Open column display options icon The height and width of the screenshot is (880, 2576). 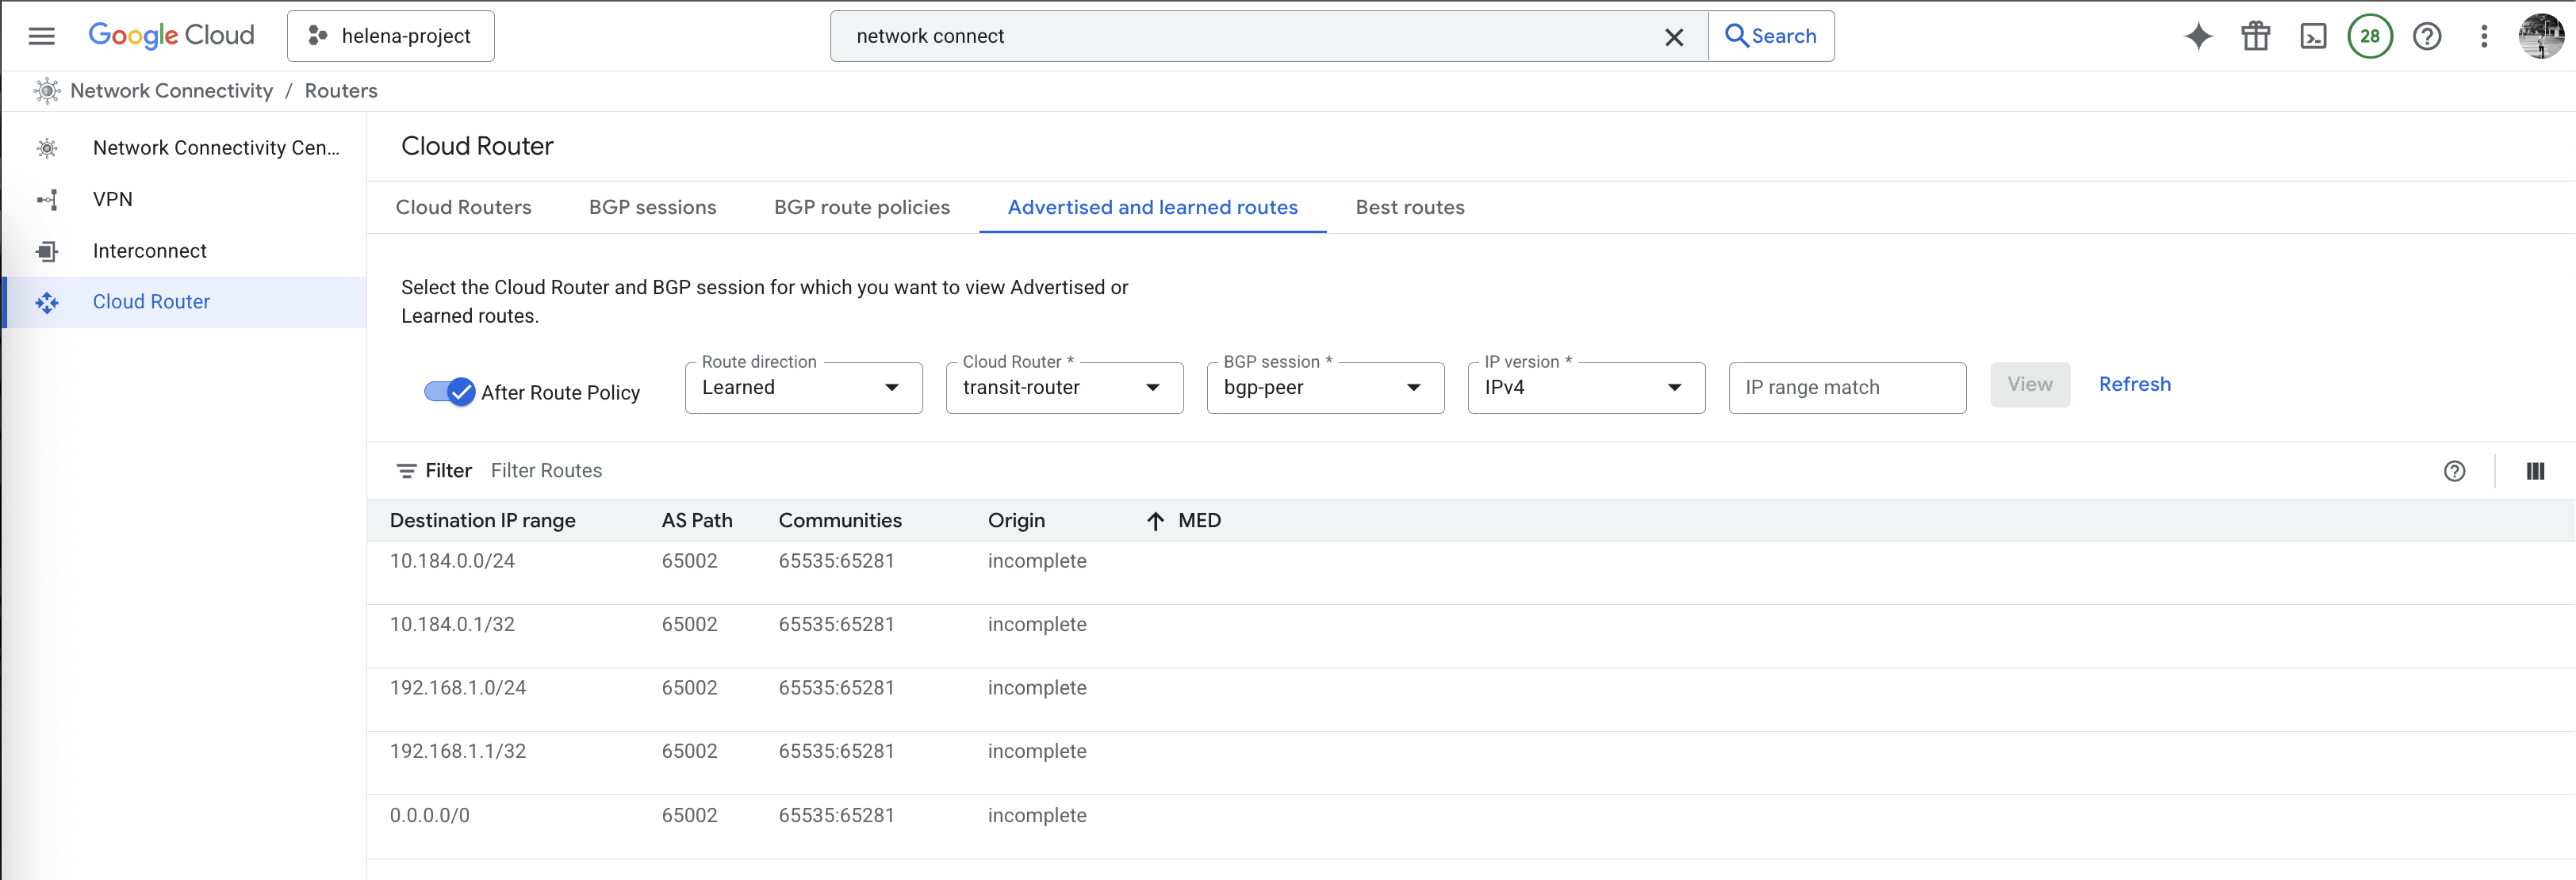pyautogui.click(x=2535, y=471)
